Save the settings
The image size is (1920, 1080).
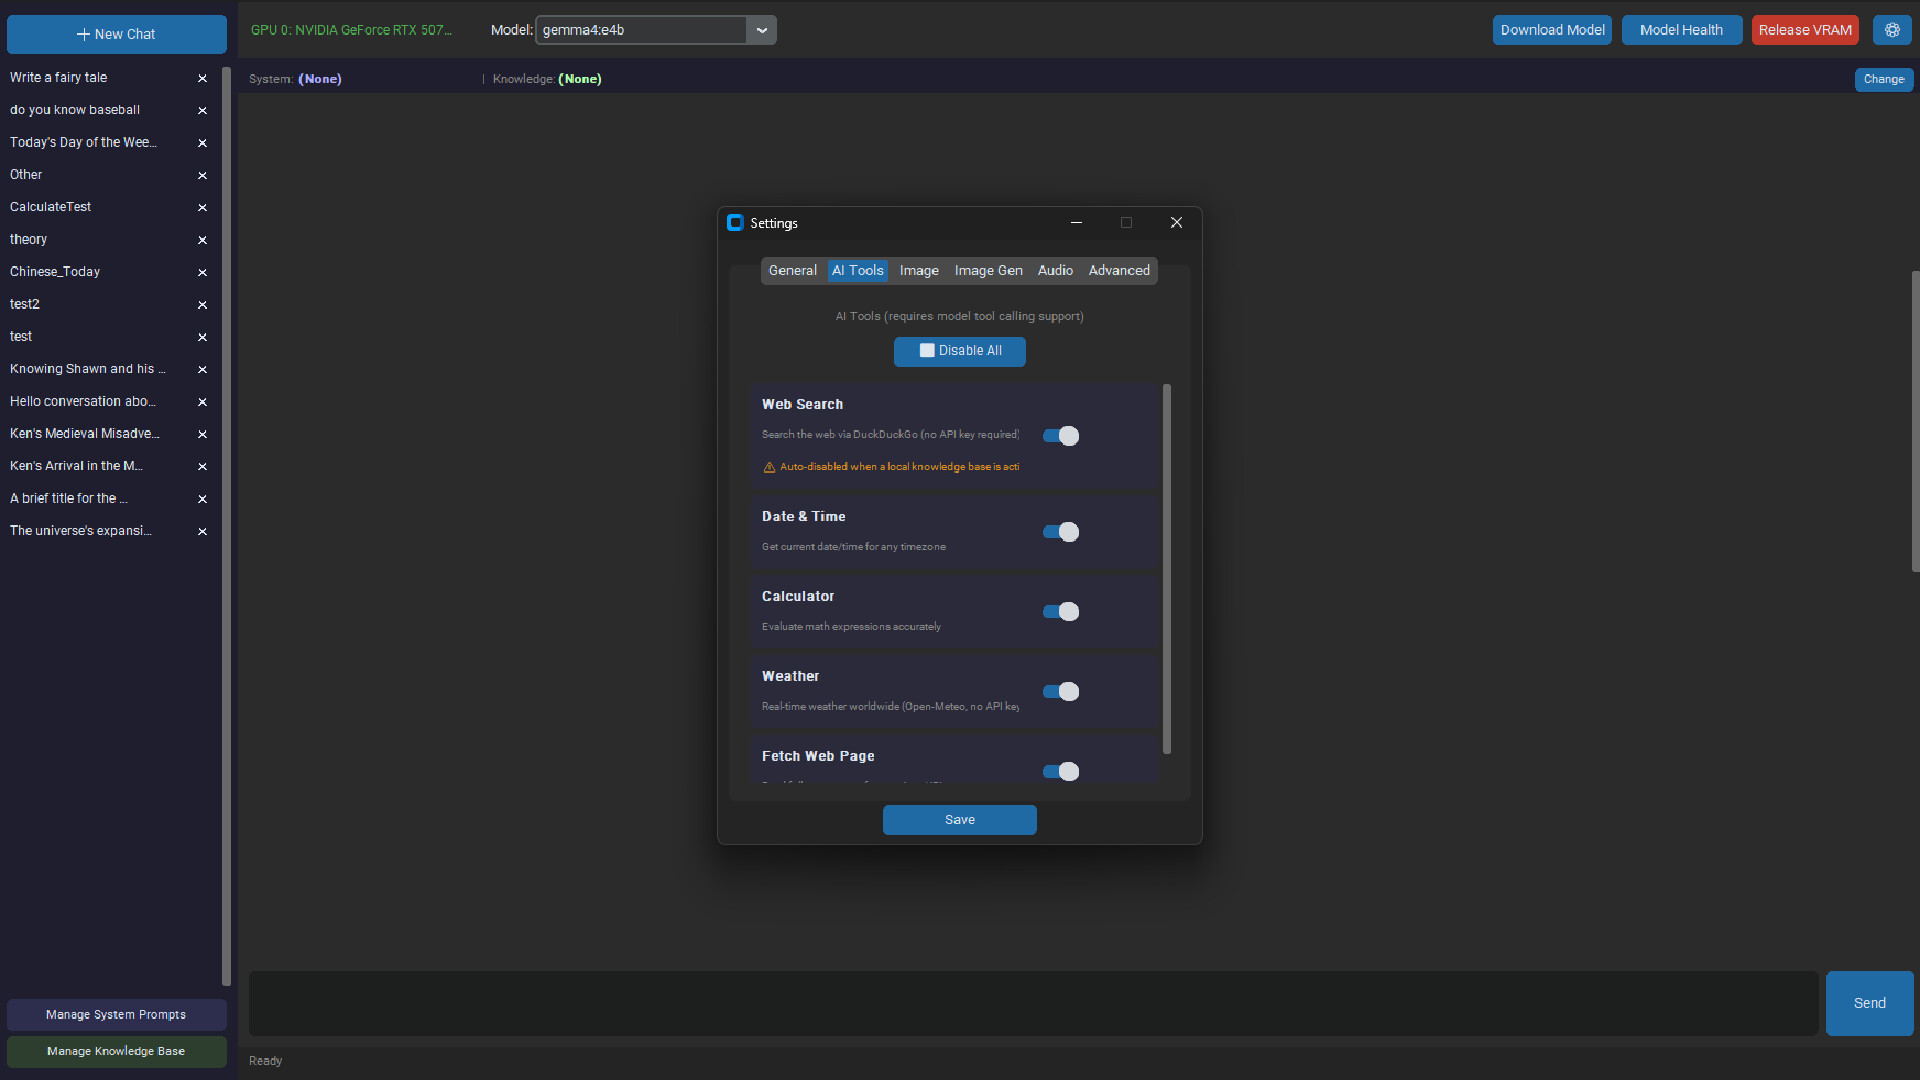tap(959, 820)
